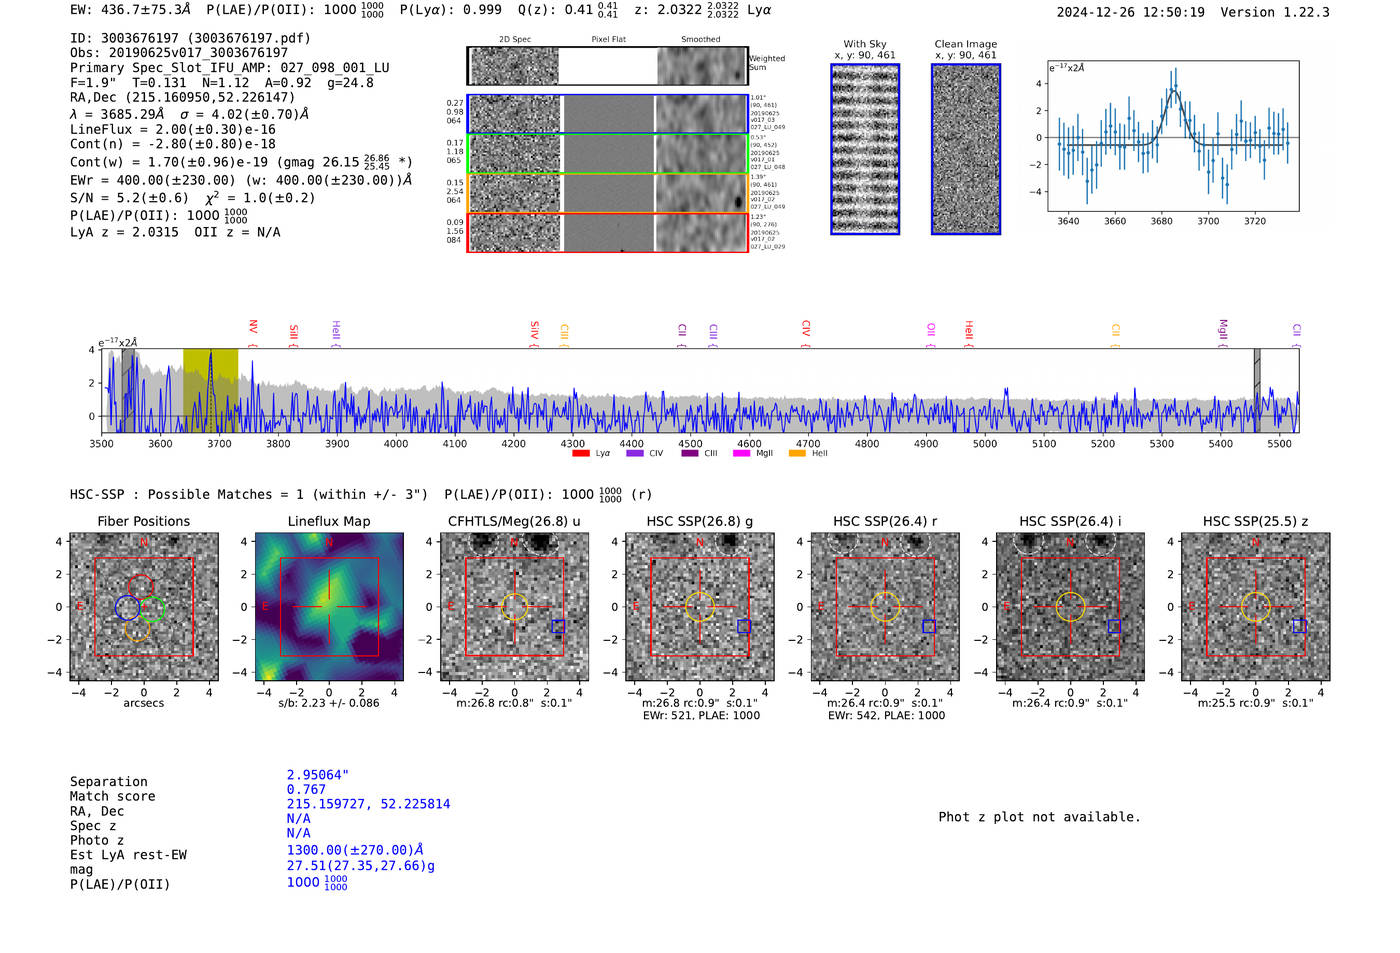Open the Lineflux Map image
Screen dimensions: 1400x953
pyautogui.click(x=329, y=606)
